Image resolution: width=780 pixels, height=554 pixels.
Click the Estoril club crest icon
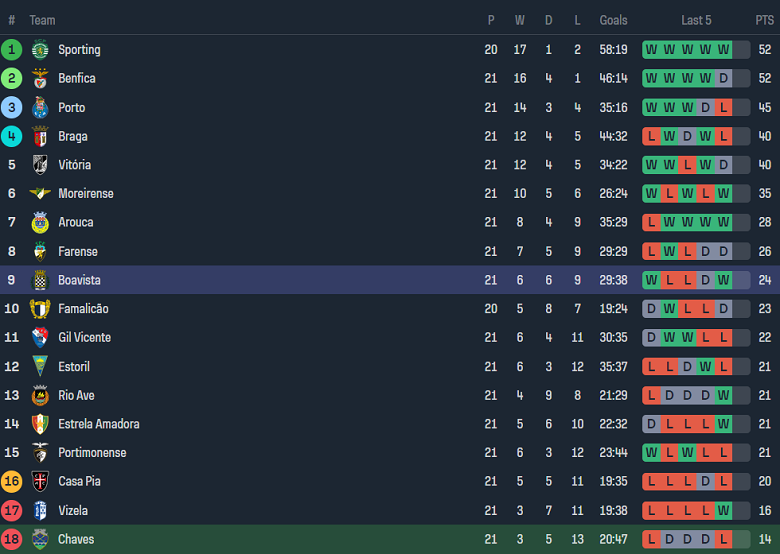tap(40, 366)
